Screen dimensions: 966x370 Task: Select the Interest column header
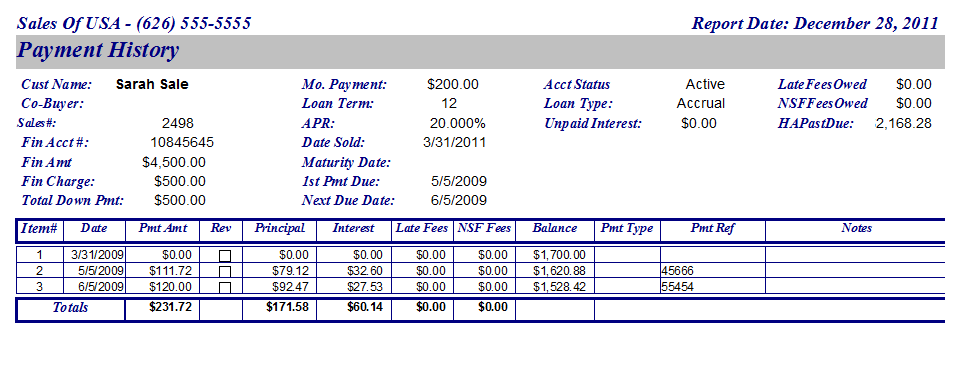point(354,228)
